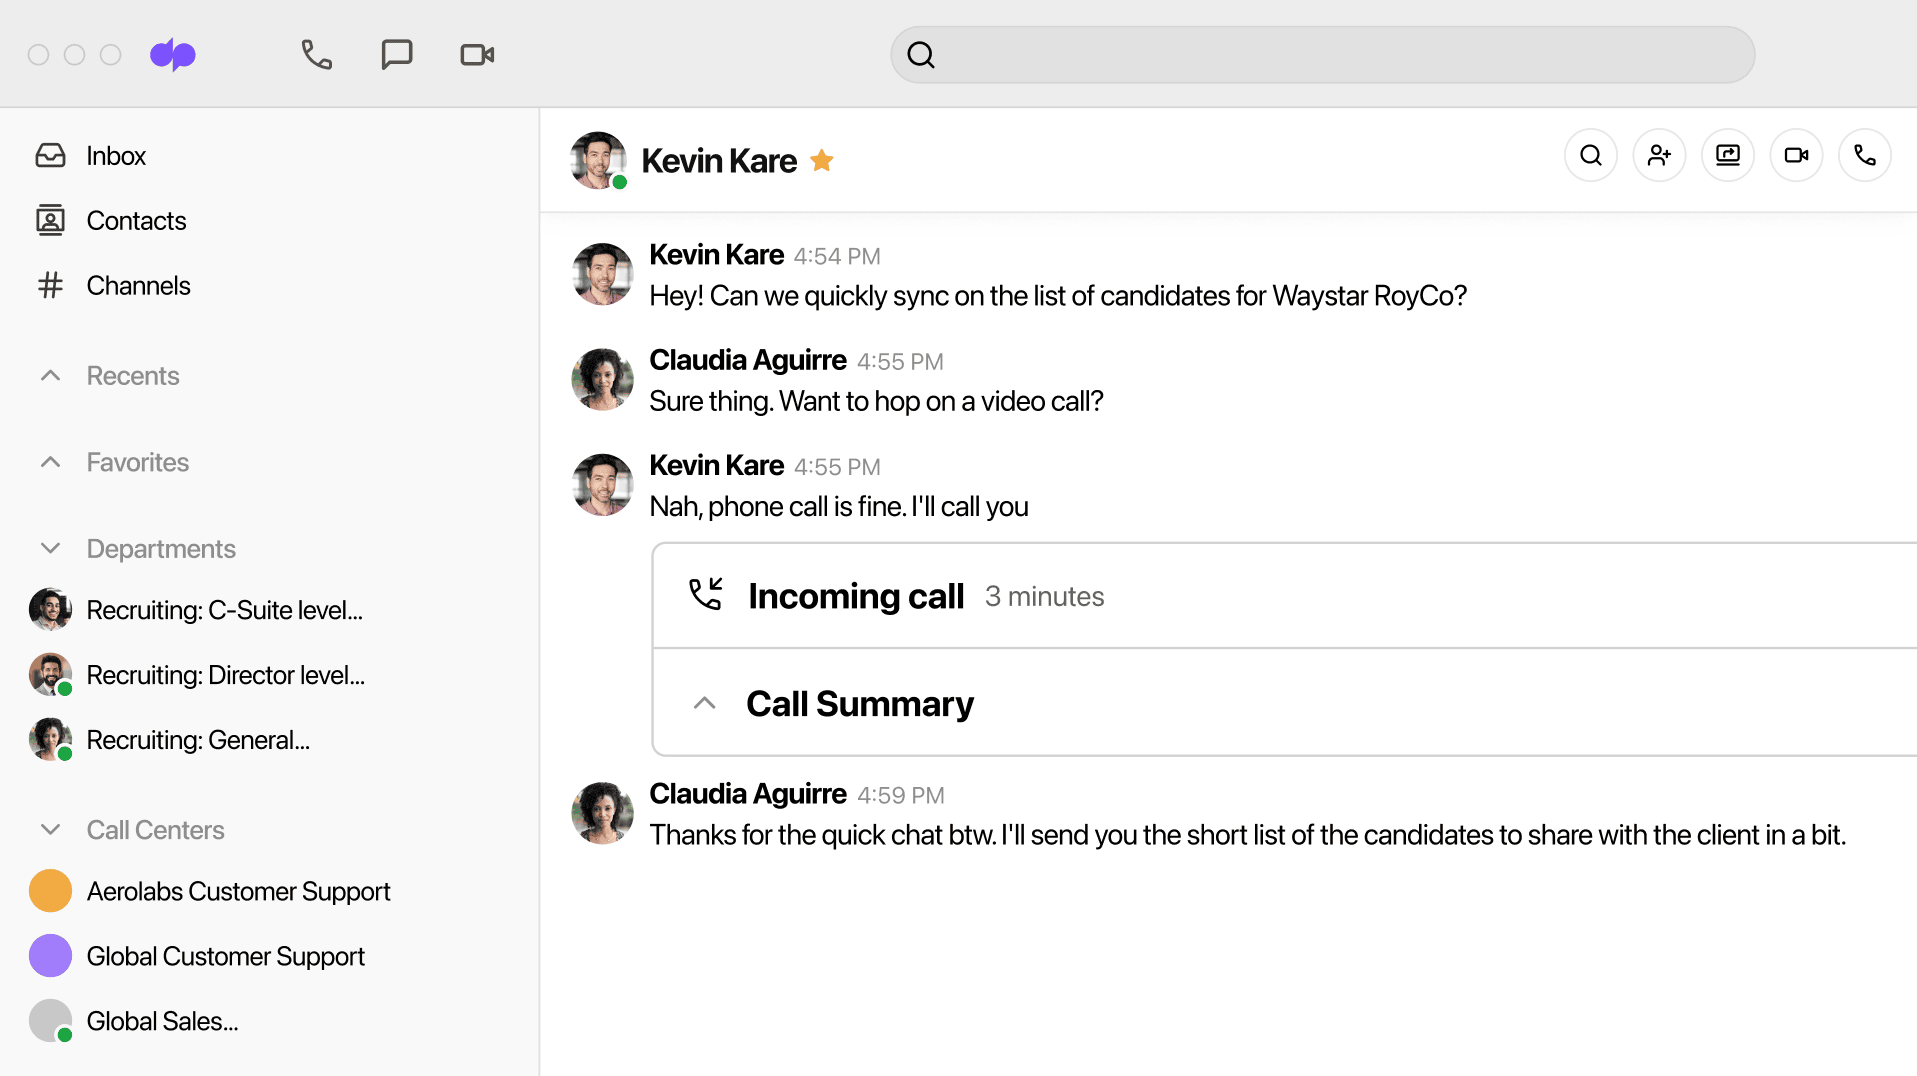Open the Inbox from the sidebar
Viewport: 1917px width, 1076px height.
click(x=116, y=155)
